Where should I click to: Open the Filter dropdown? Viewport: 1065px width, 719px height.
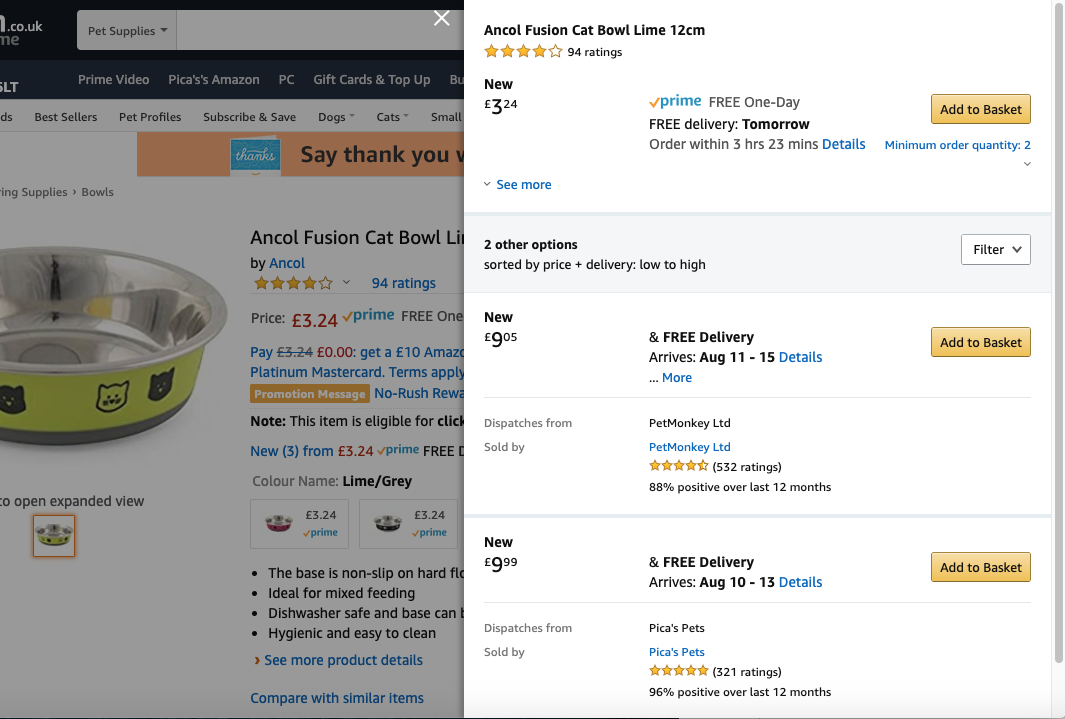(x=995, y=250)
